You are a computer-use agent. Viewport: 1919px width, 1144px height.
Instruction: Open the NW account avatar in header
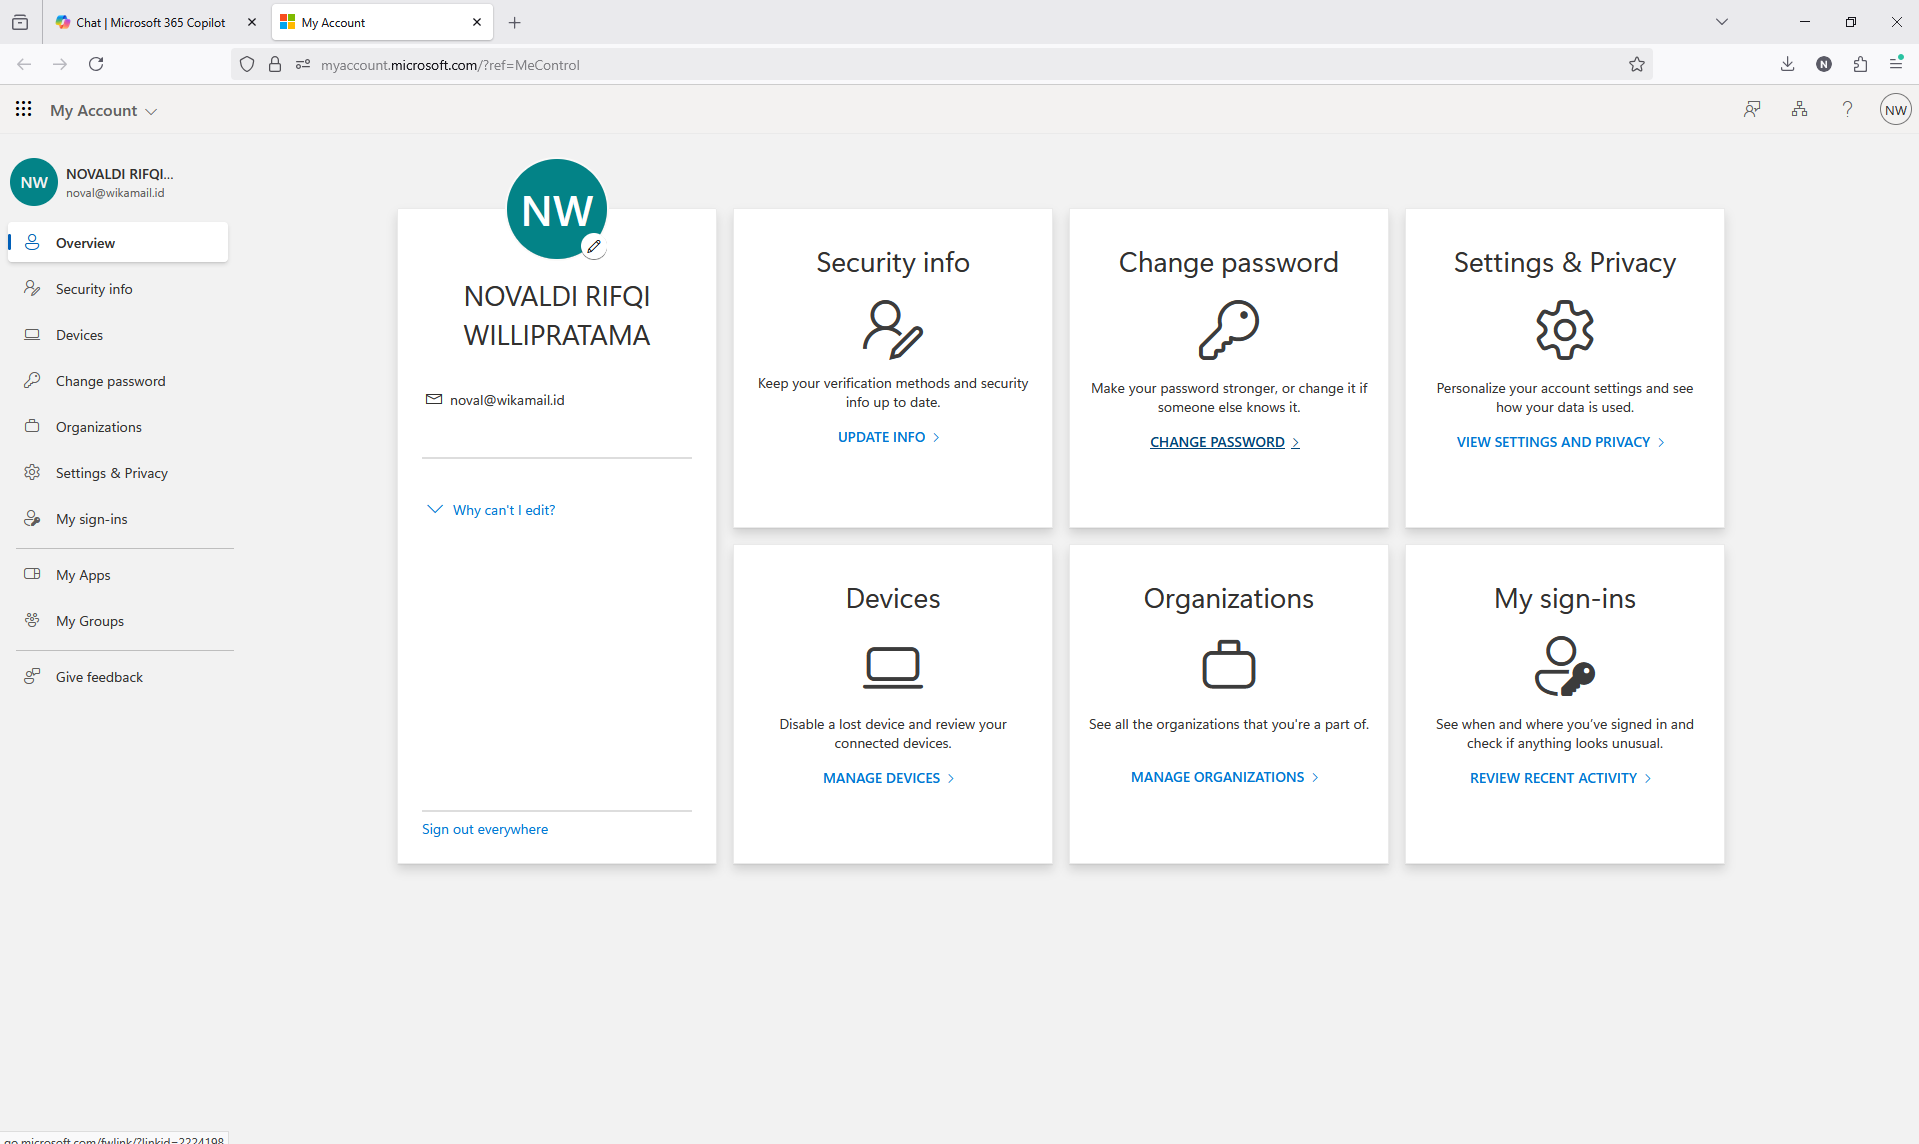1895,110
